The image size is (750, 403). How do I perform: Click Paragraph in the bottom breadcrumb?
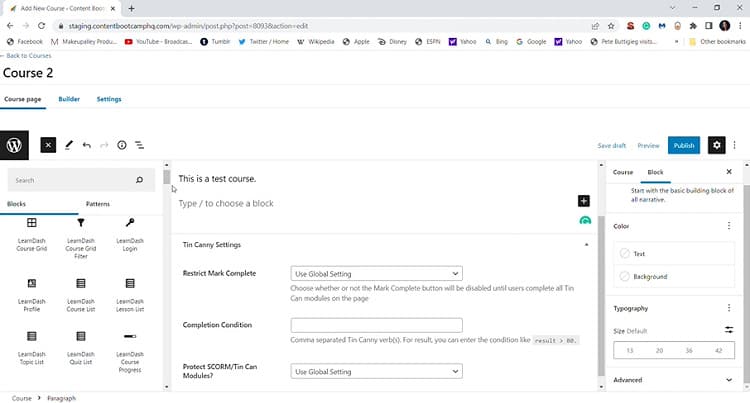click(x=61, y=398)
